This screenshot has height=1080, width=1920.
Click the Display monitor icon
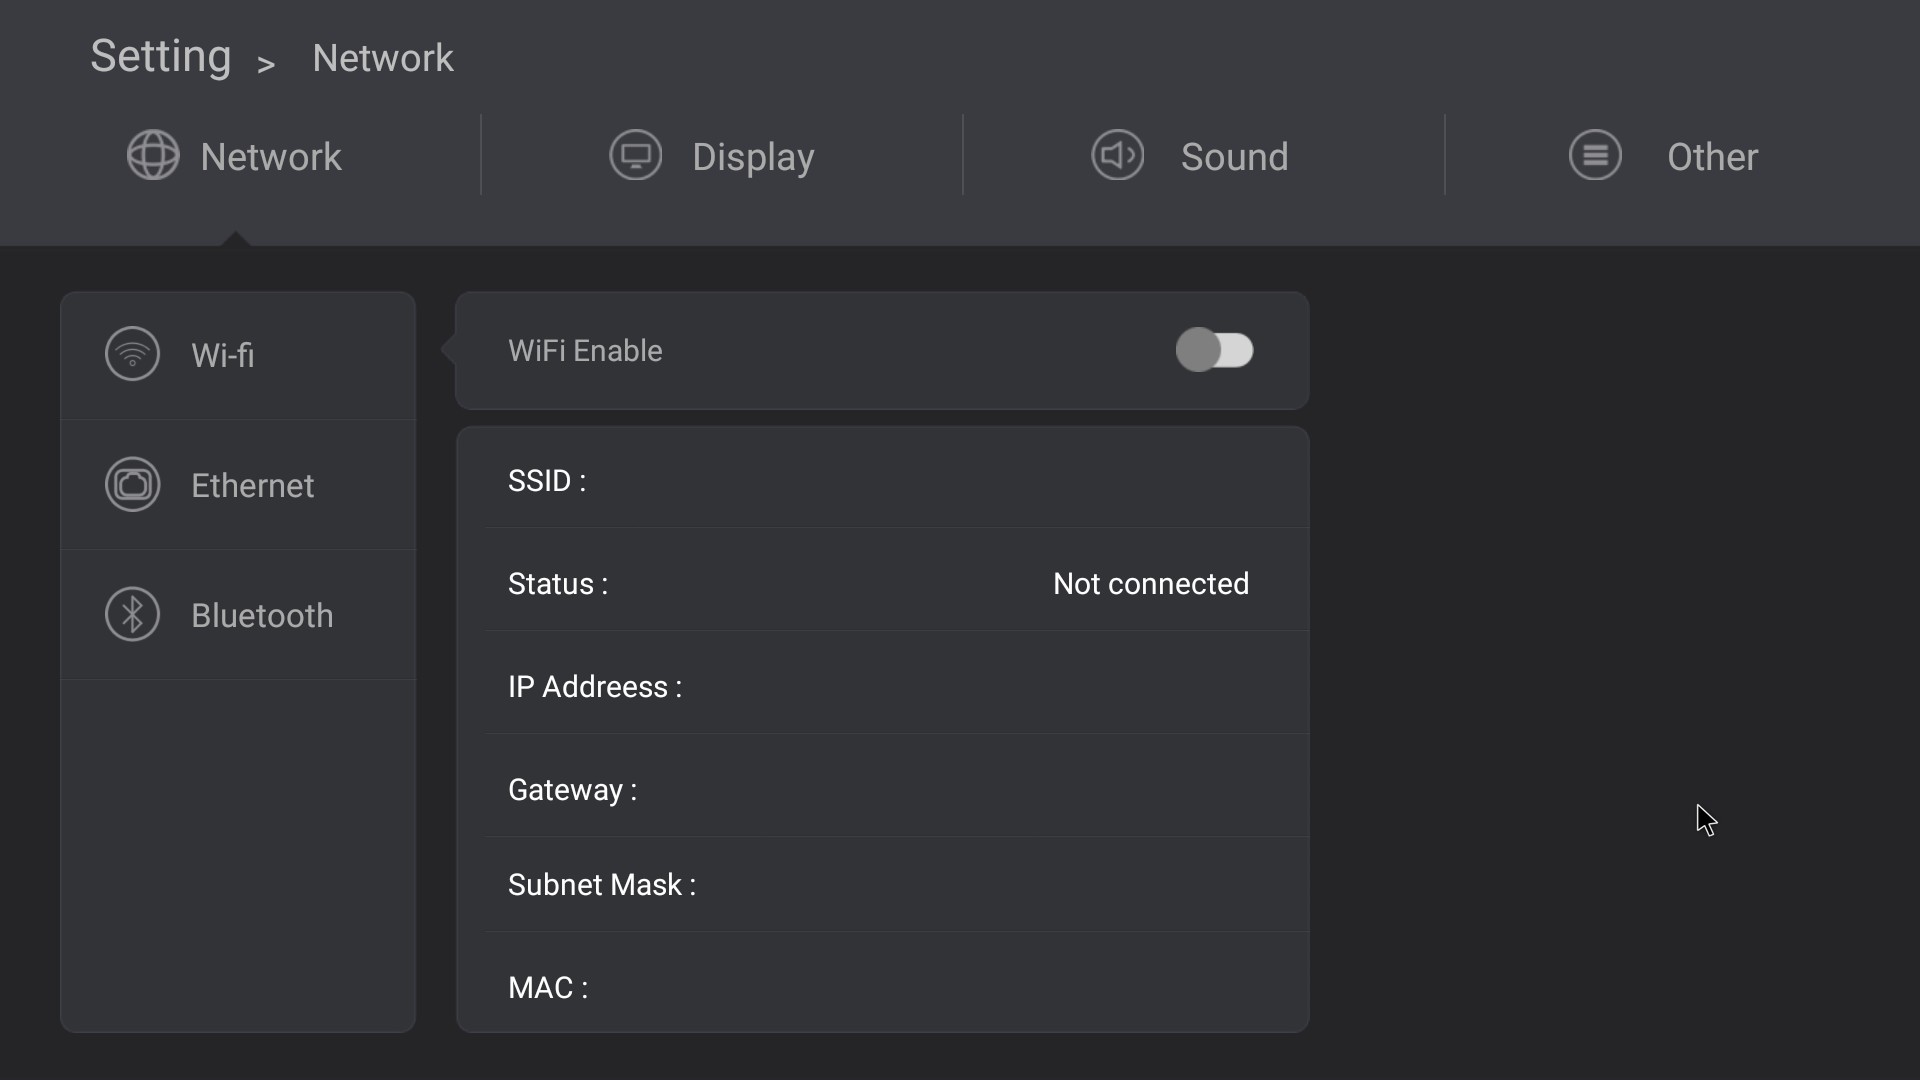tap(636, 156)
